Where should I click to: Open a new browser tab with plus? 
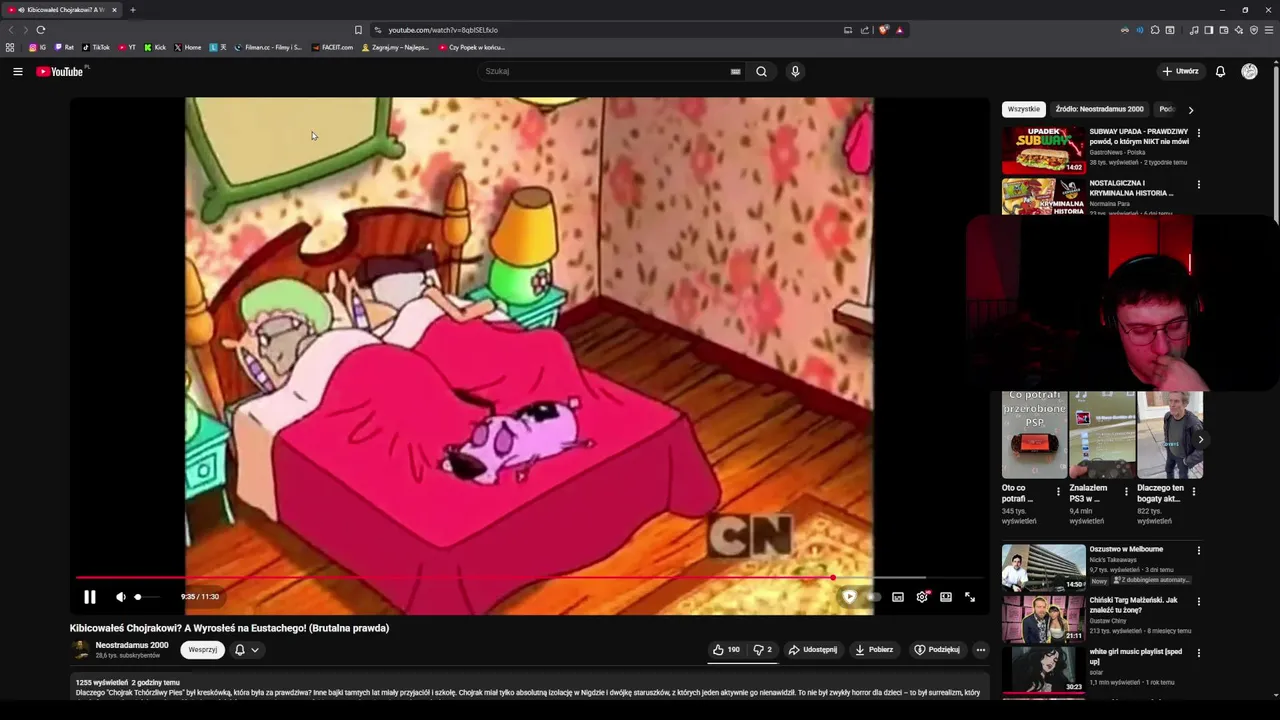(132, 10)
